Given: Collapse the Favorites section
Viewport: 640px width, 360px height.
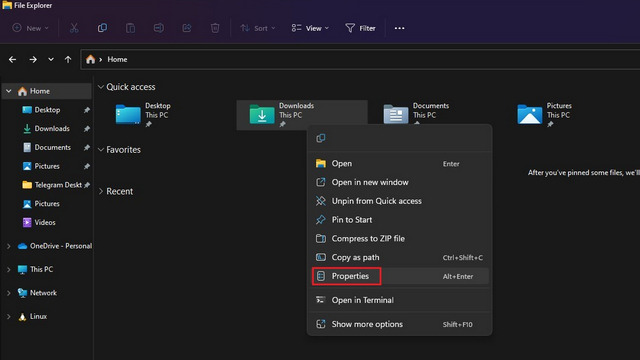Looking at the screenshot, I should point(101,150).
